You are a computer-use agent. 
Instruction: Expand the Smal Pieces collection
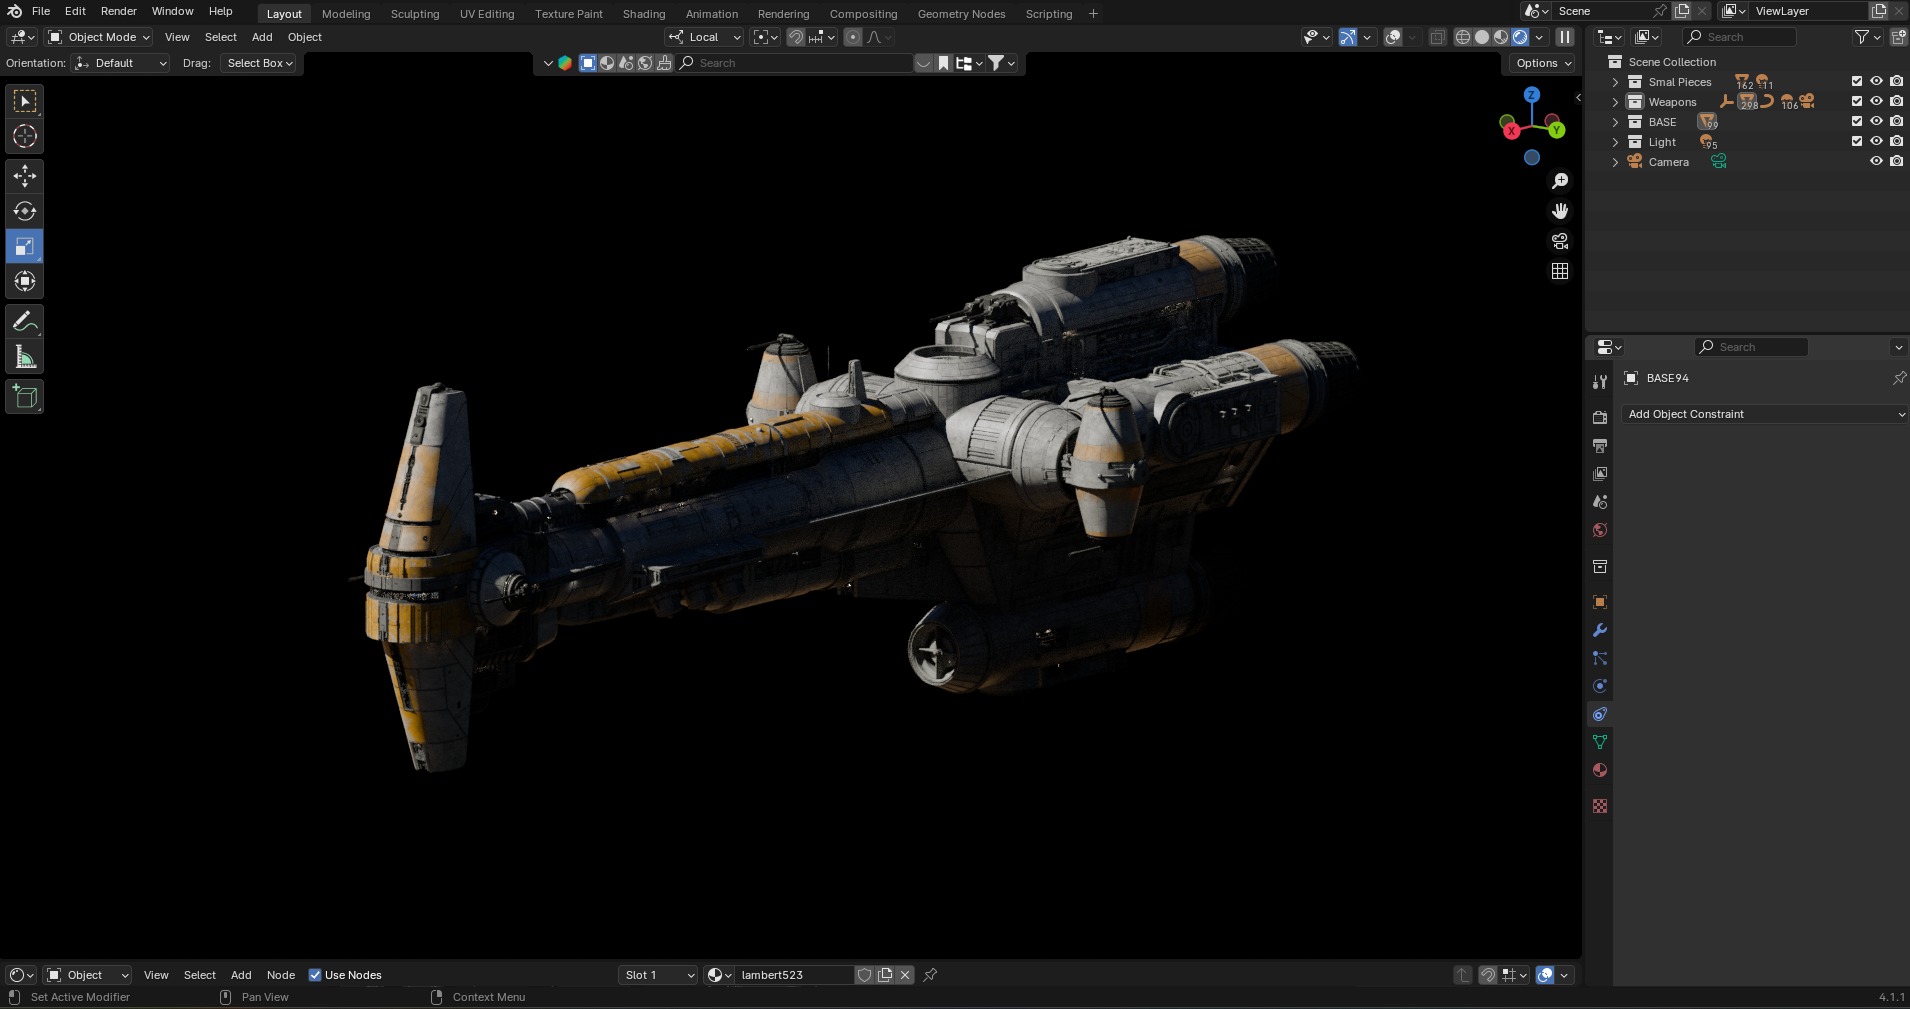[1615, 82]
